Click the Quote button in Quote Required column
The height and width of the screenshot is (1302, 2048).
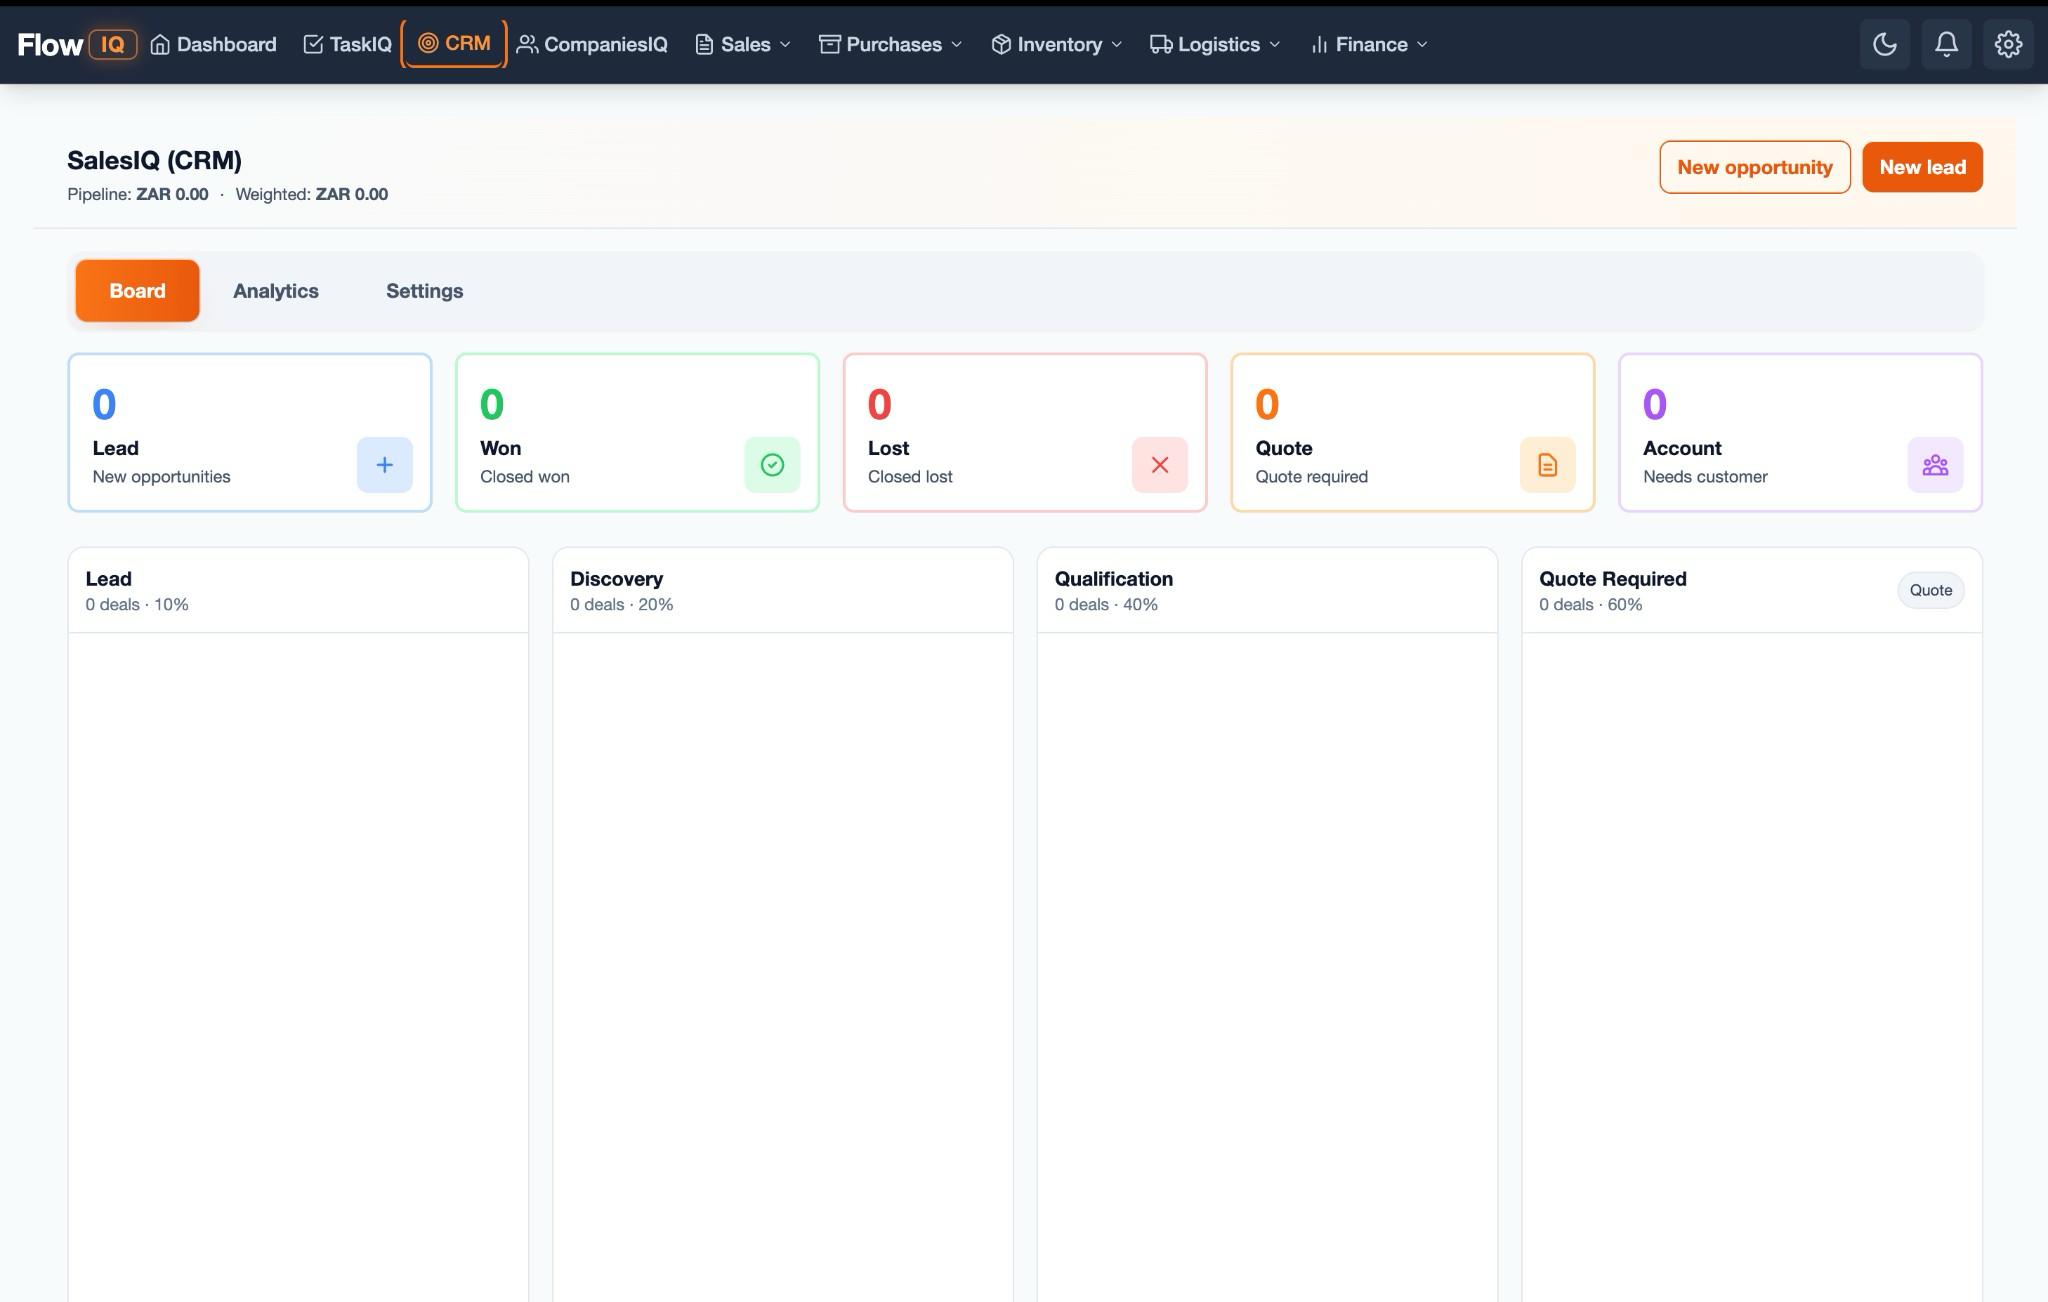(x=1930, y=590)
